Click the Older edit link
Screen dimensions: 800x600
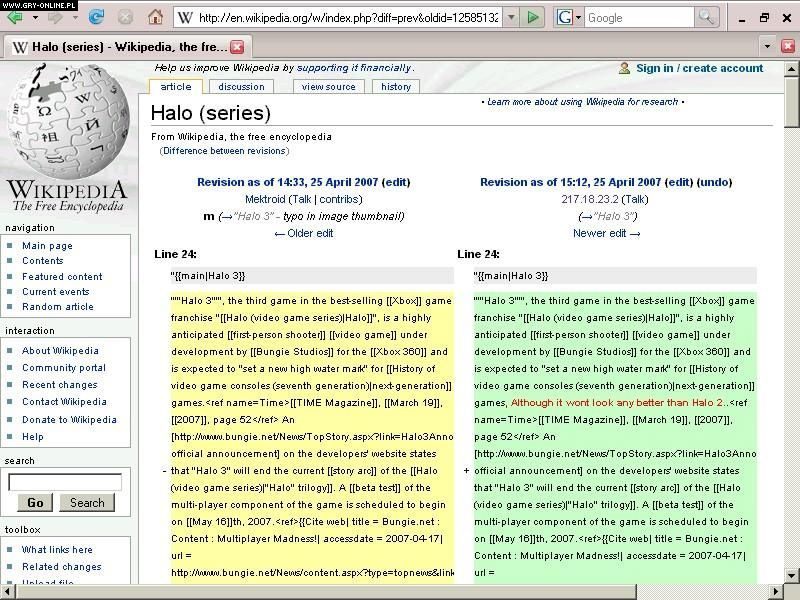pos(303,233)
